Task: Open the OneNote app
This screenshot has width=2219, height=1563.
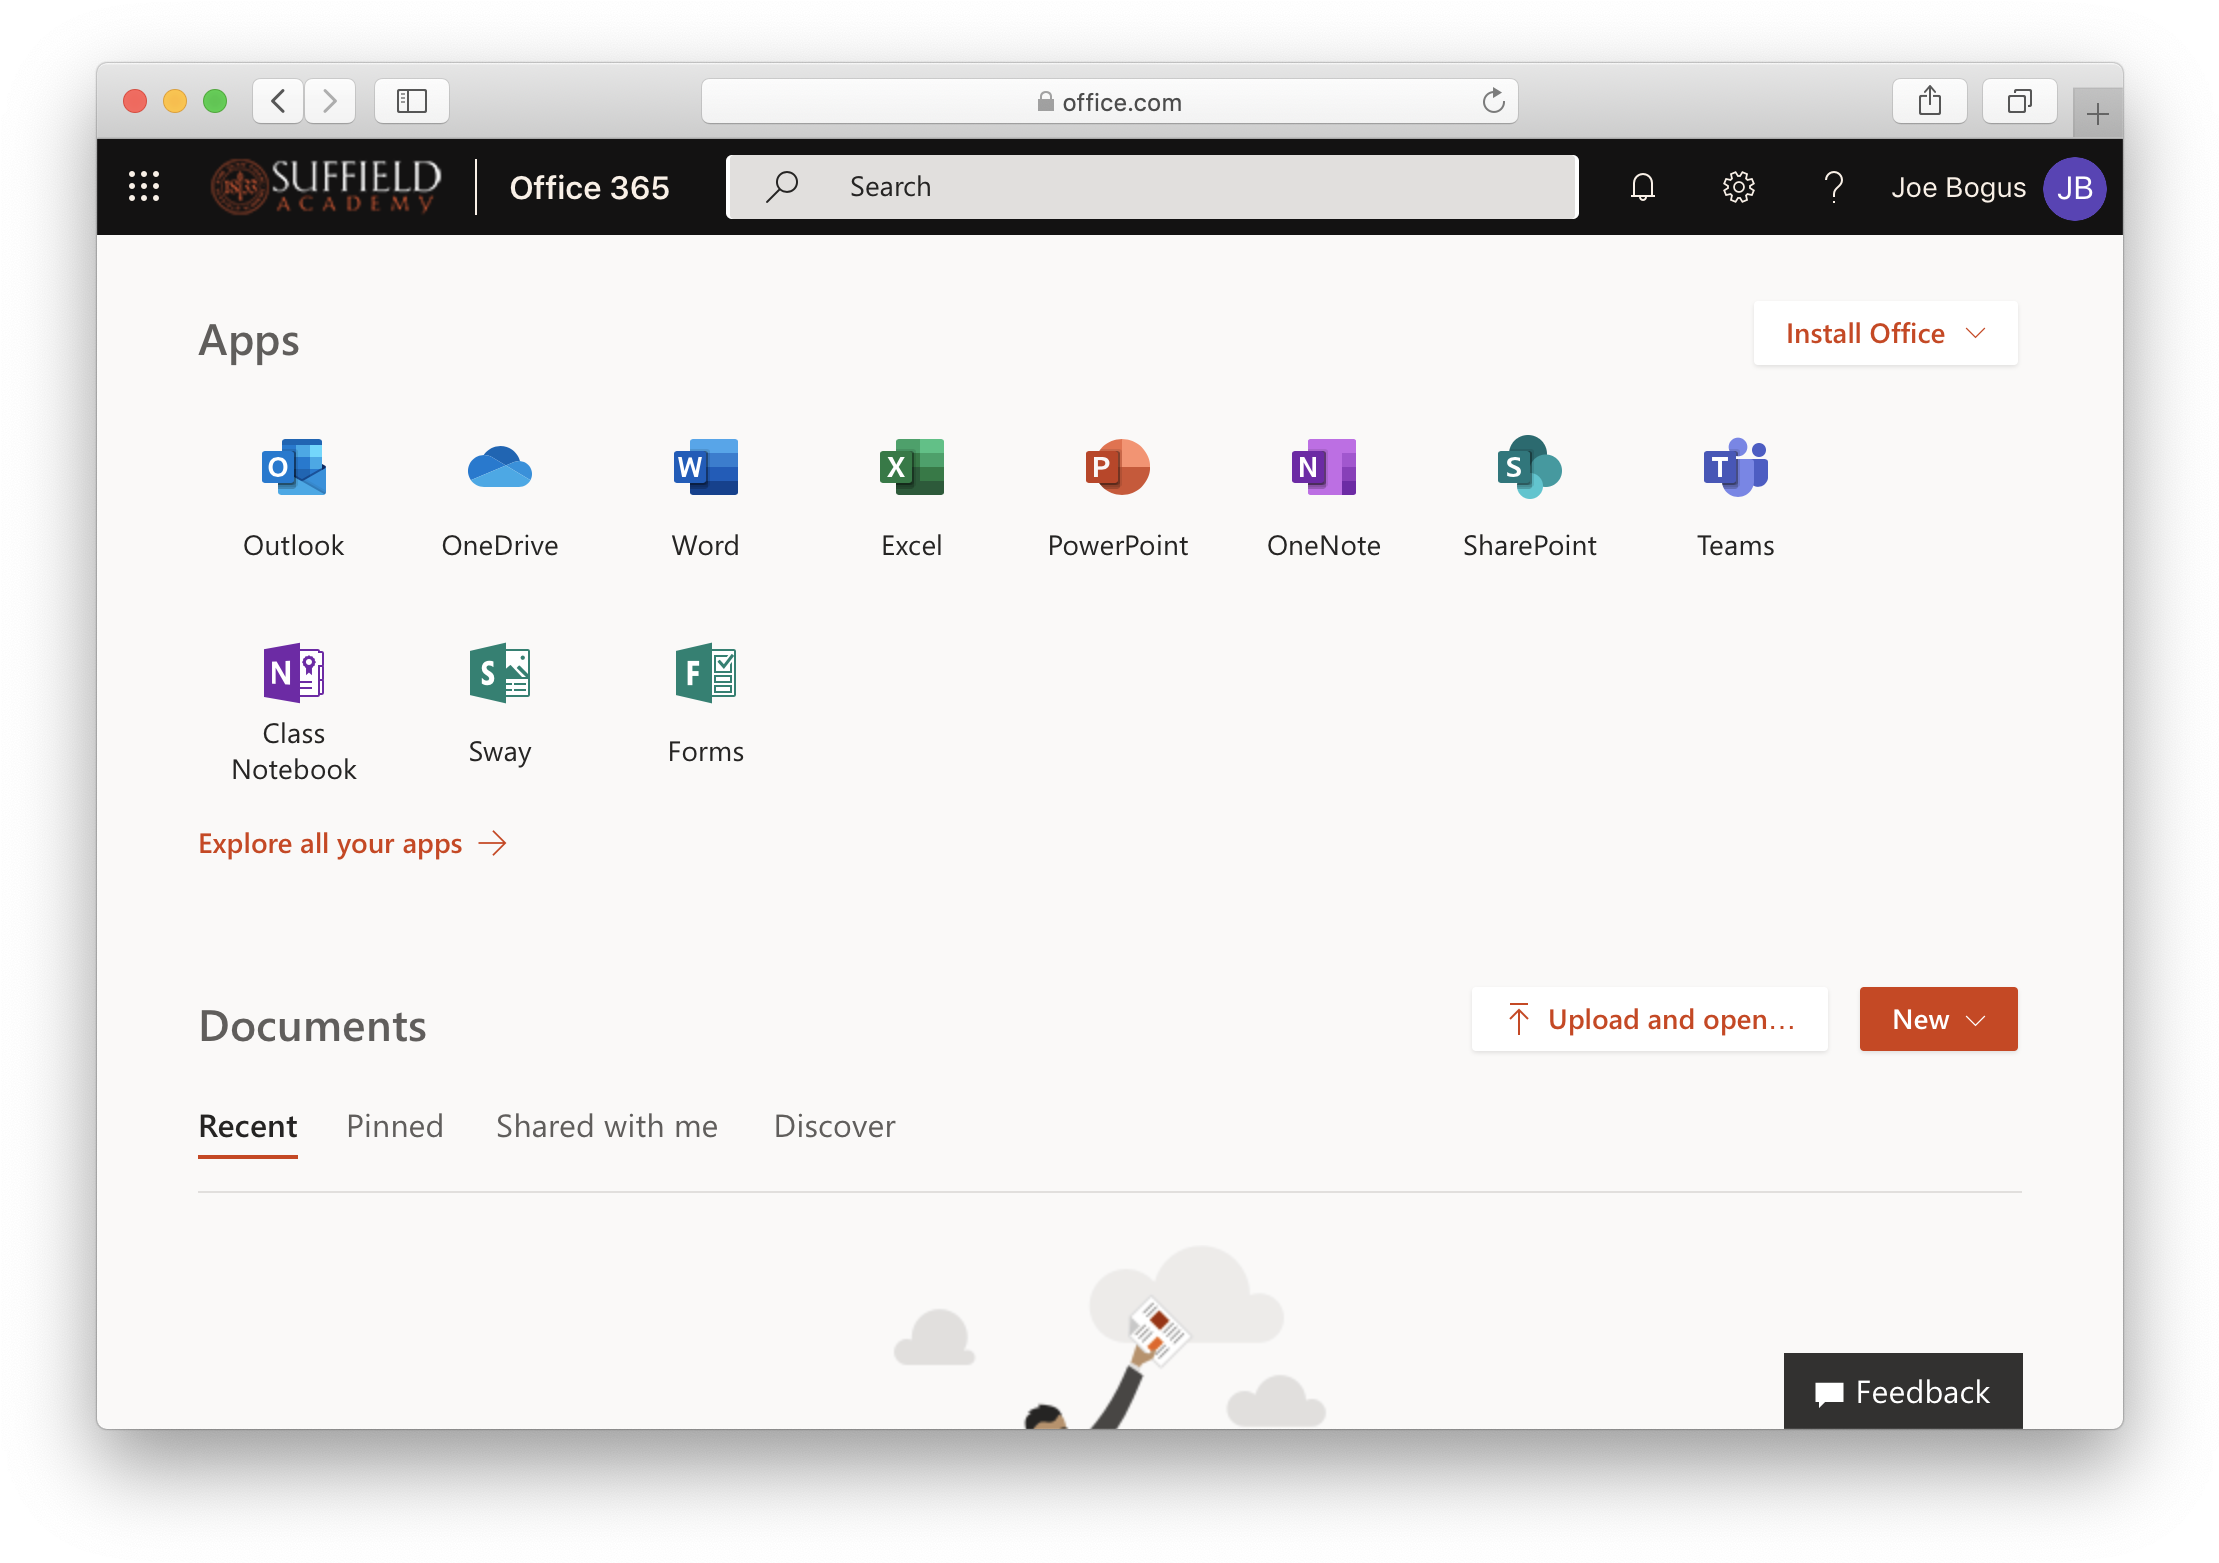Action: 1323,497
